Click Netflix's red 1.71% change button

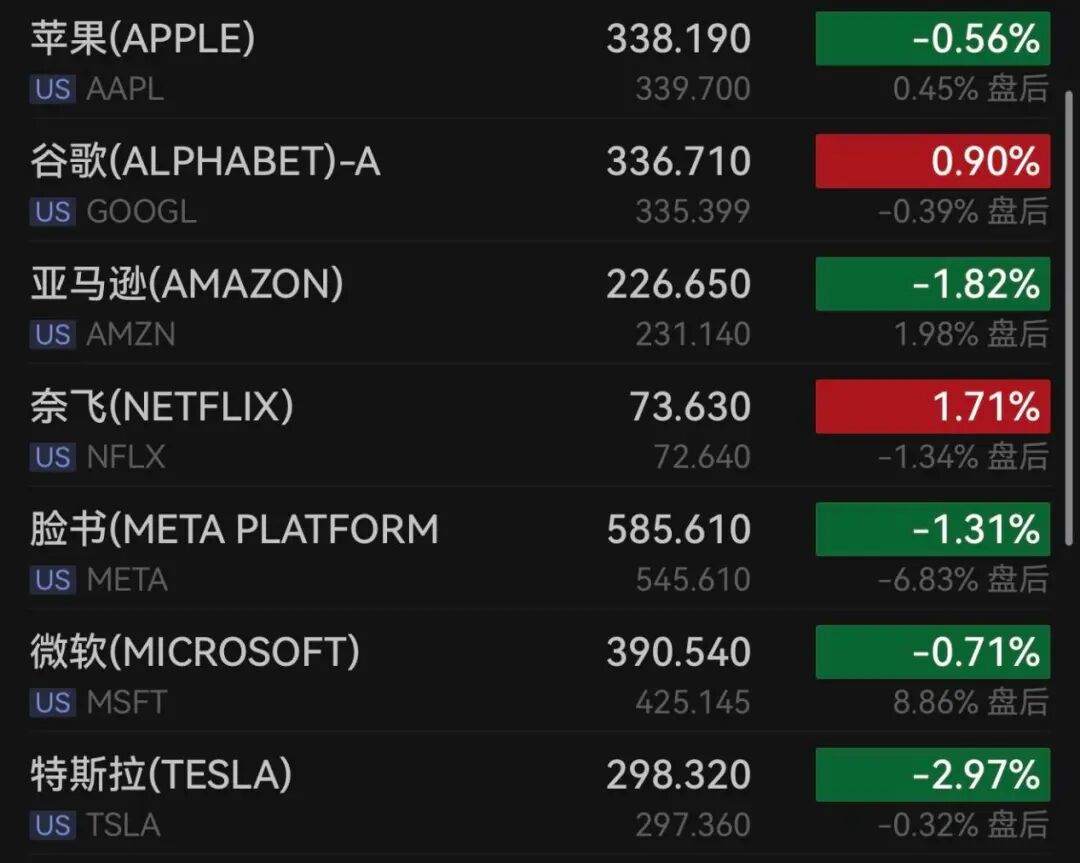click(933, 406)
